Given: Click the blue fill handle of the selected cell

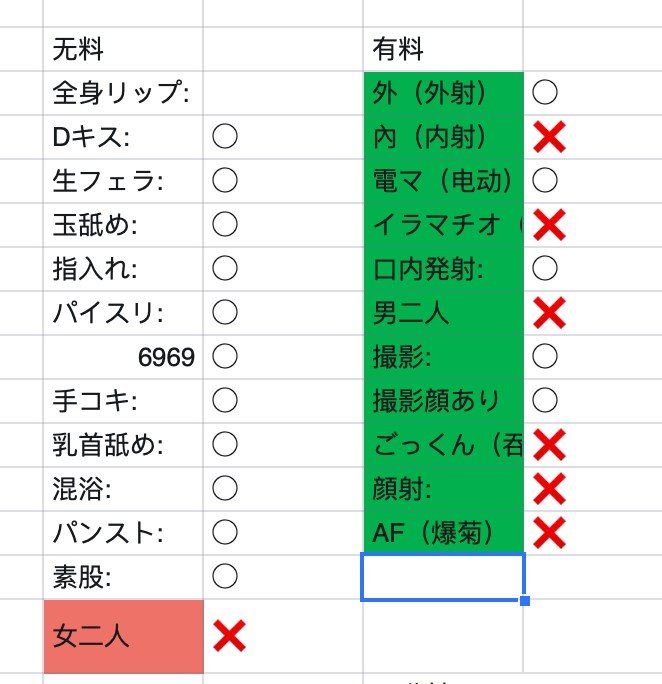Looking at the screenshot, I should point(525,600).
